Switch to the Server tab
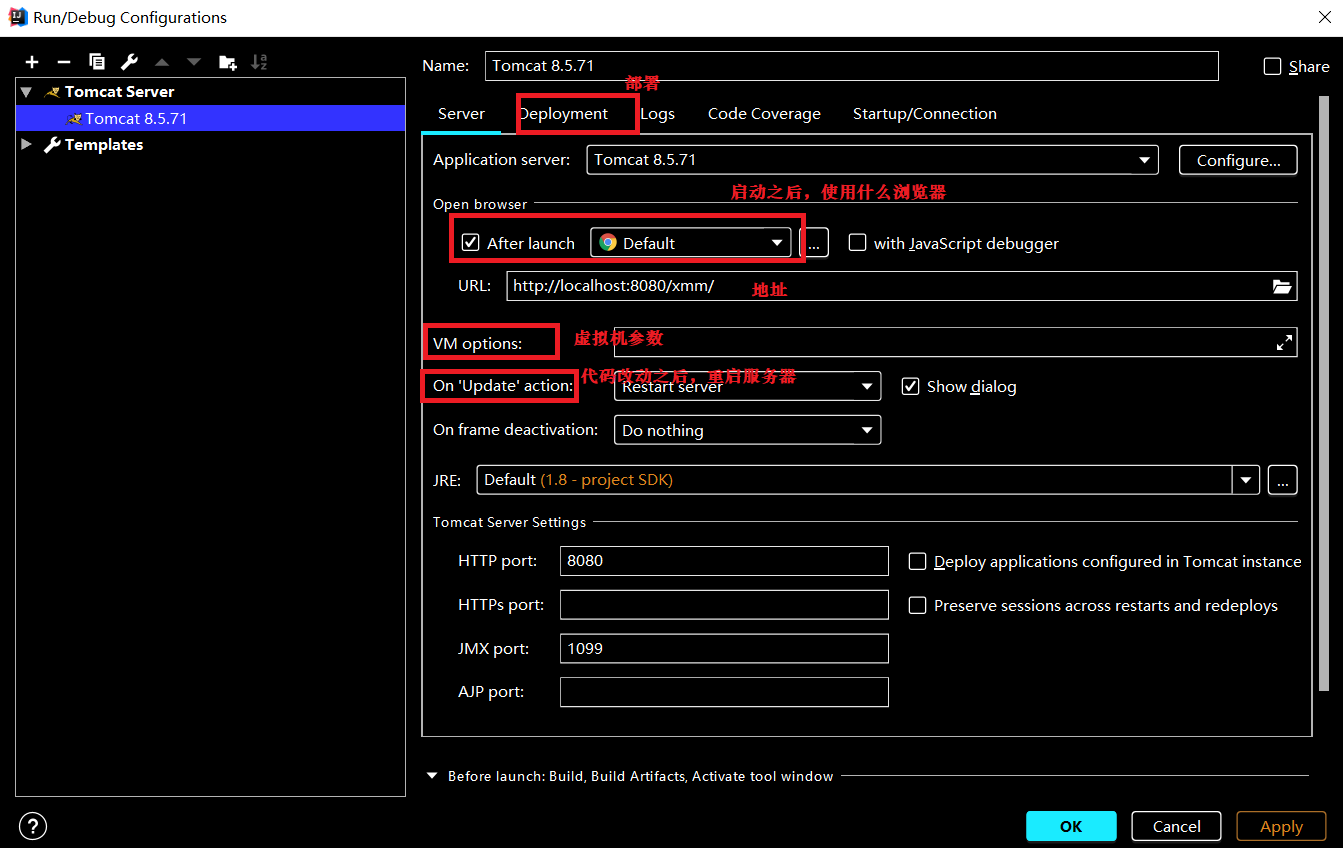The width and height of the screenshot is (1343, 848). pos(461,114)
